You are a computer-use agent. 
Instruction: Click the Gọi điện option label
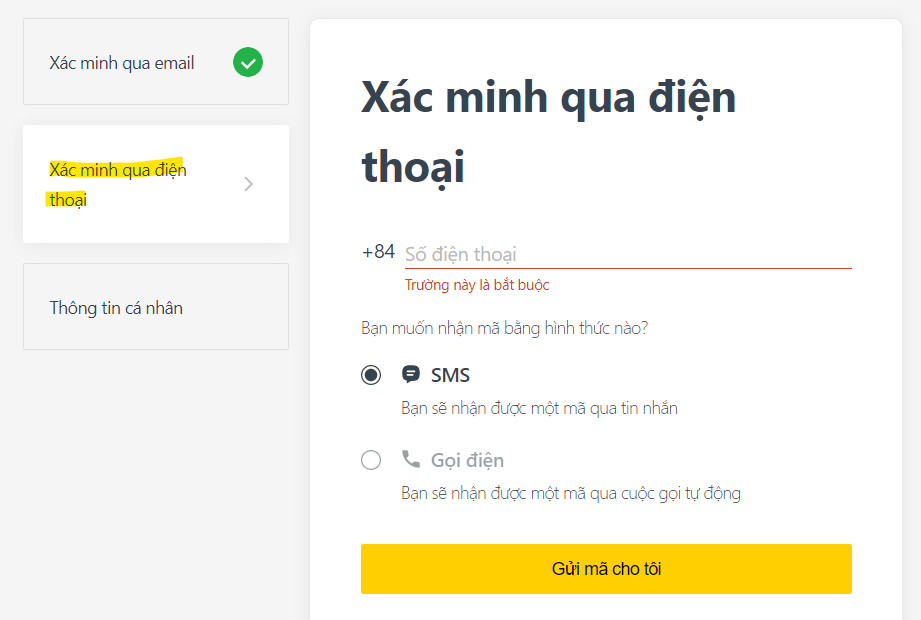467,460
